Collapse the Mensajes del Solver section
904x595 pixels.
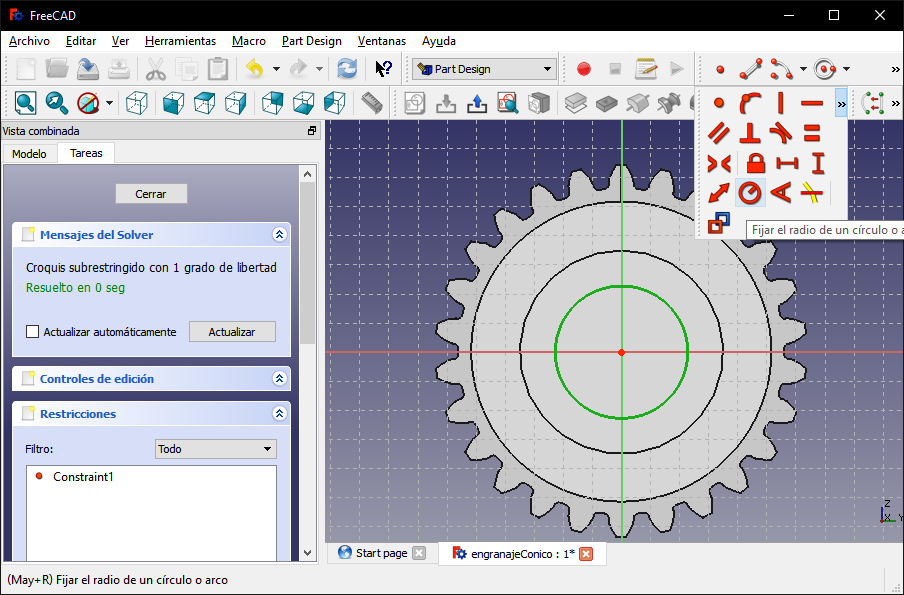pos(279,235)
